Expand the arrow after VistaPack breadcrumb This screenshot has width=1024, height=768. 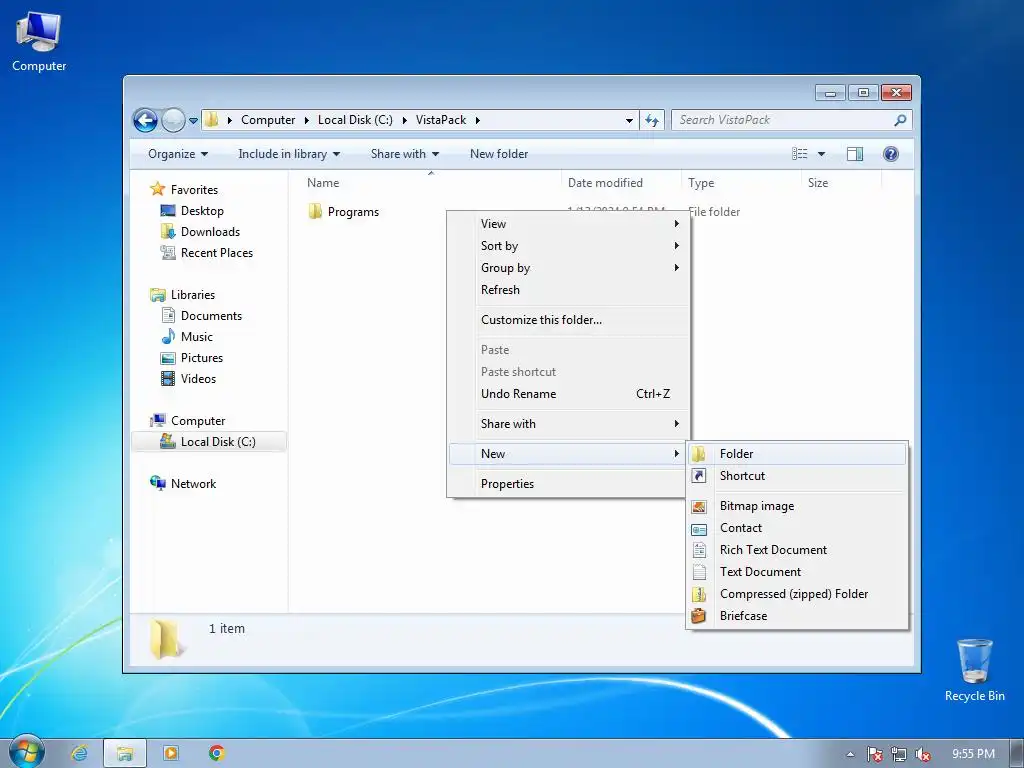click(x=478, y=120)
